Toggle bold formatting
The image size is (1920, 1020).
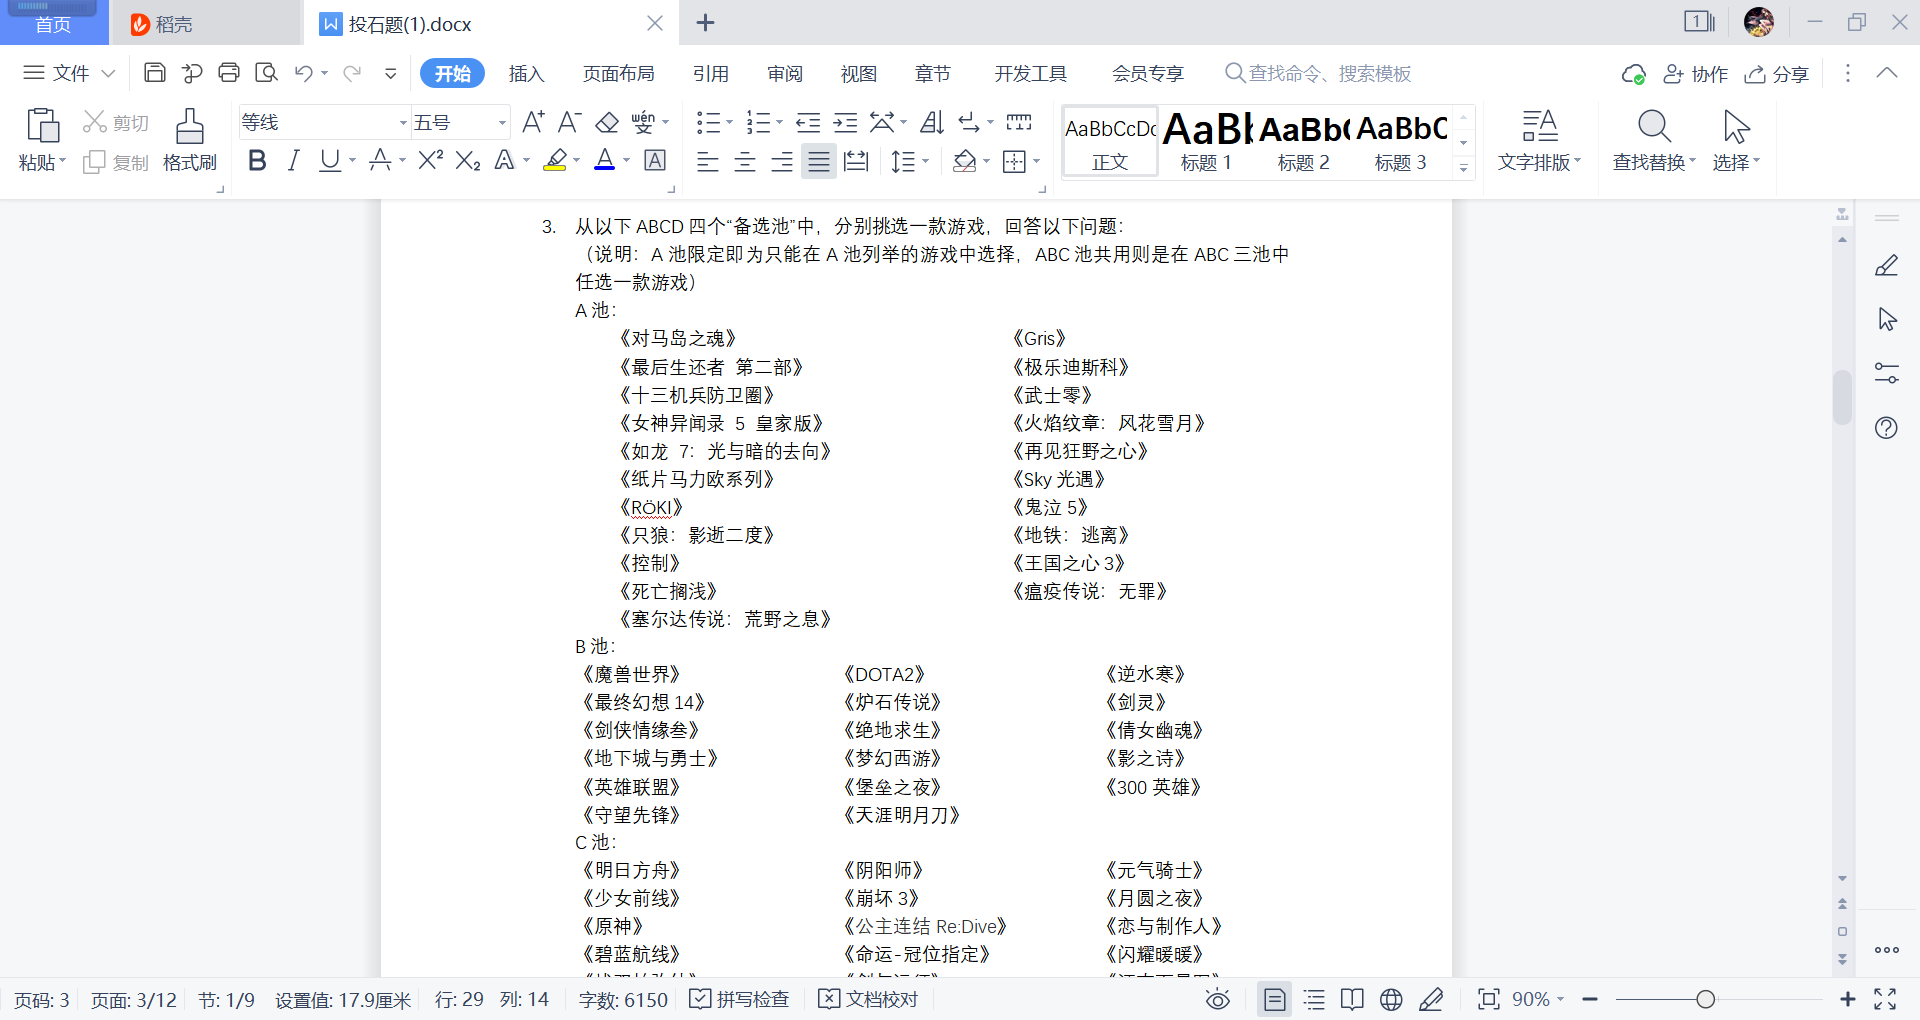pyautogui.click(x=257, y=161)
